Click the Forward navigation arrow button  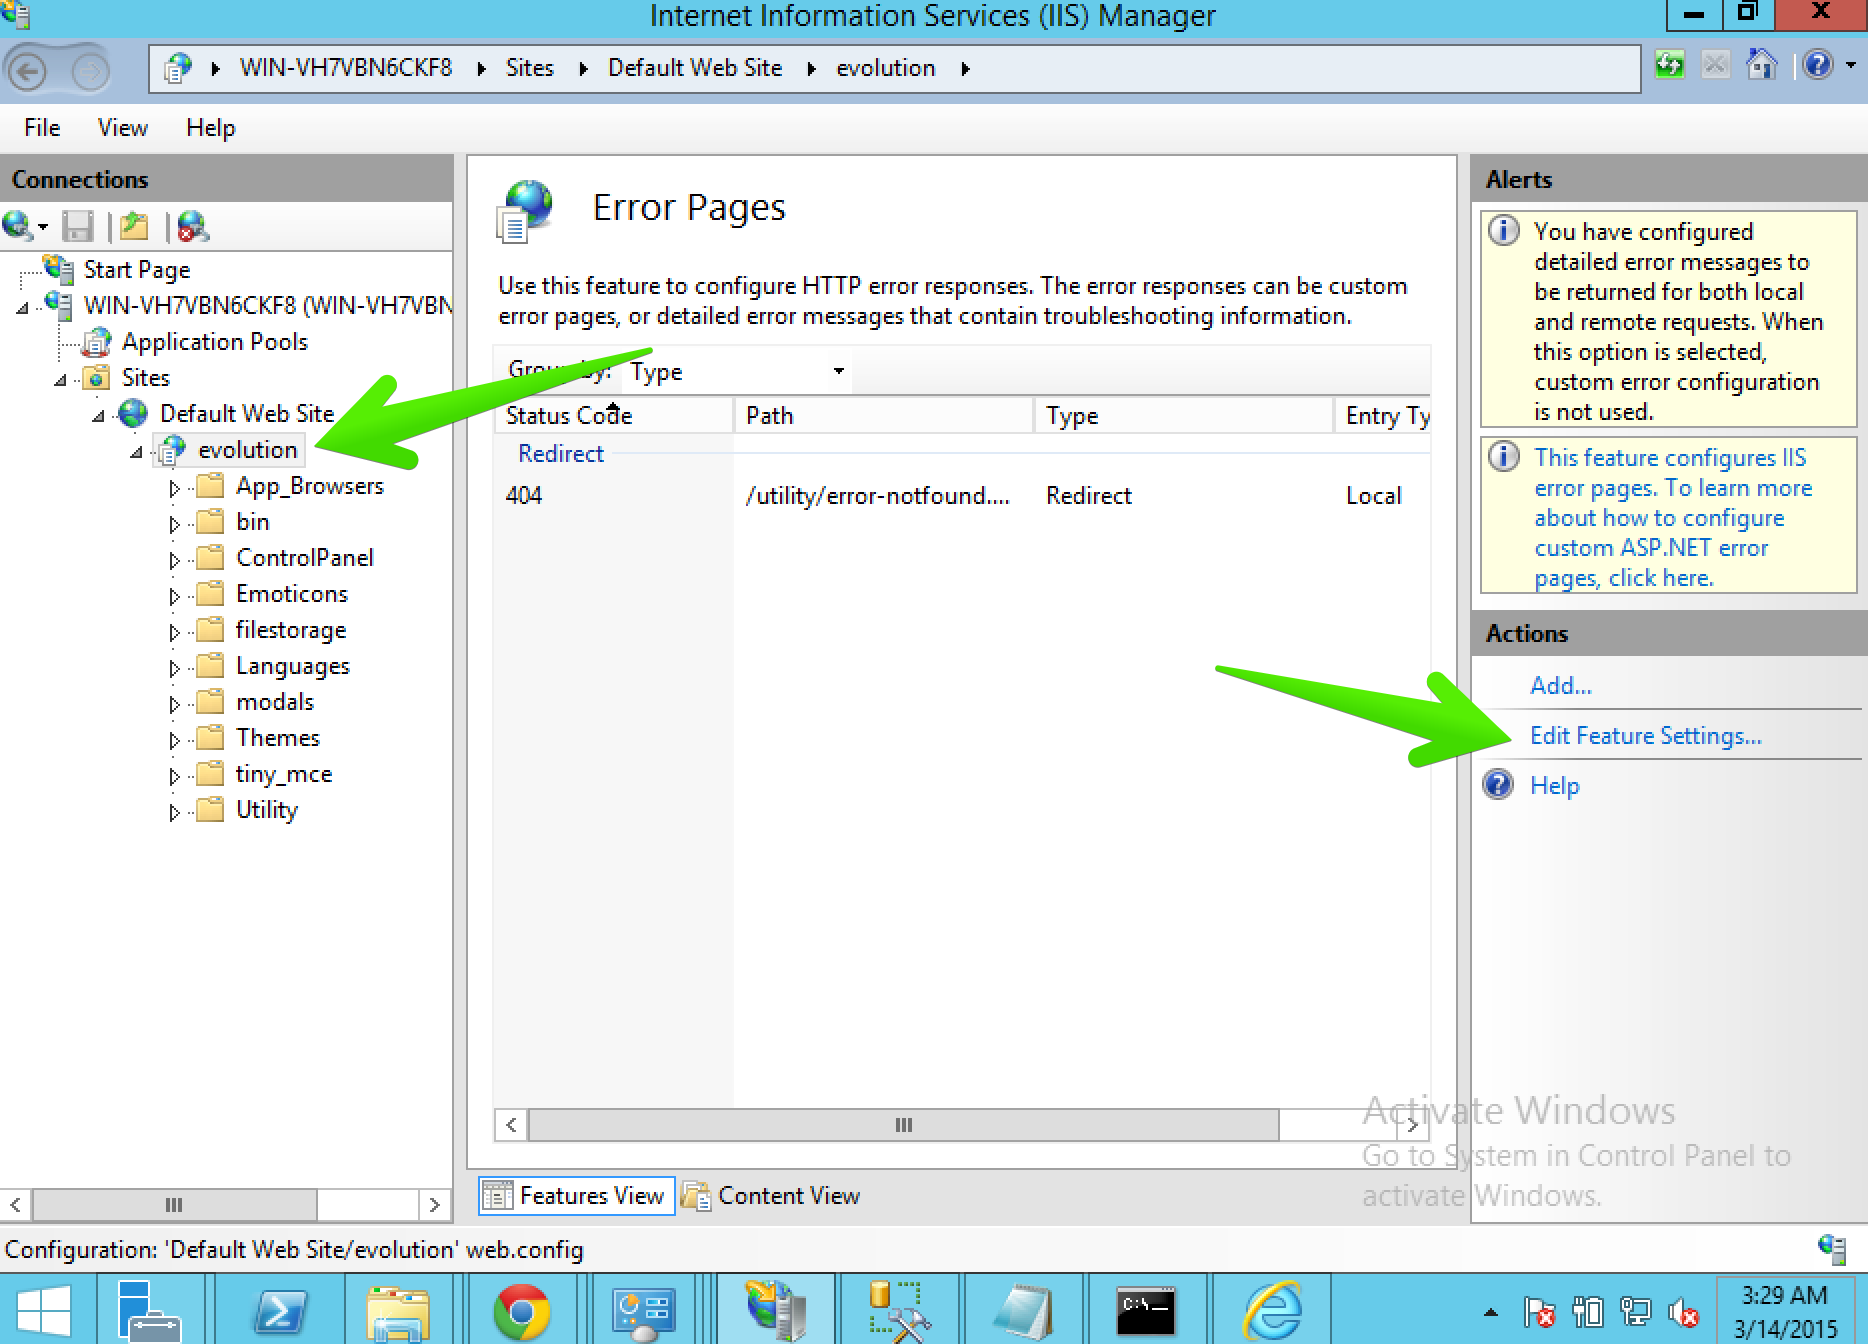(91, 70)
